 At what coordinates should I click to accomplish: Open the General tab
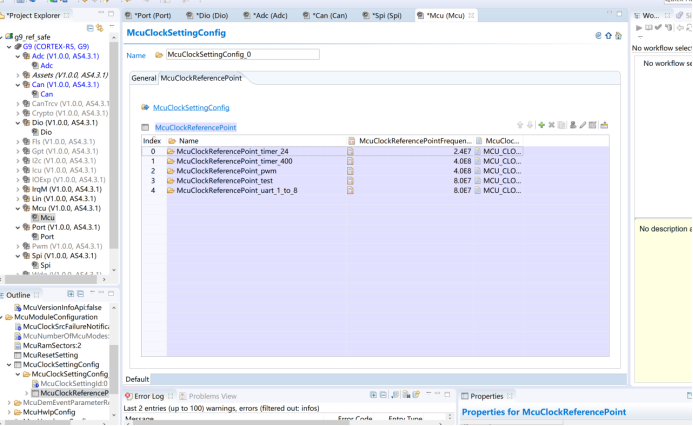(144, 78)
